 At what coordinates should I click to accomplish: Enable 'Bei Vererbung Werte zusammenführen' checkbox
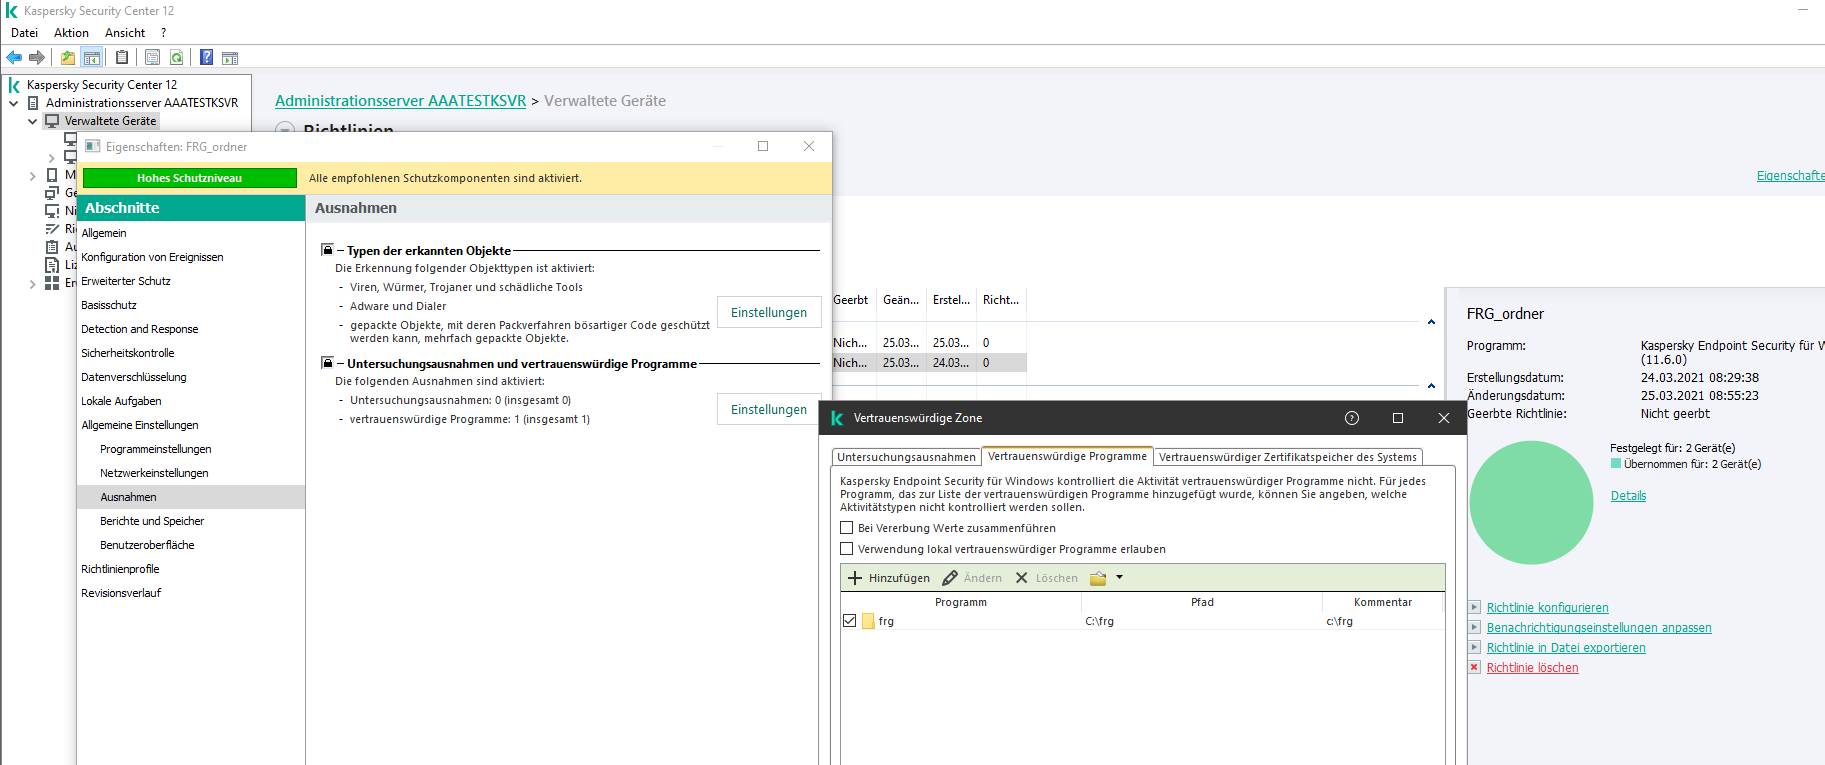[x=847, y=528]
